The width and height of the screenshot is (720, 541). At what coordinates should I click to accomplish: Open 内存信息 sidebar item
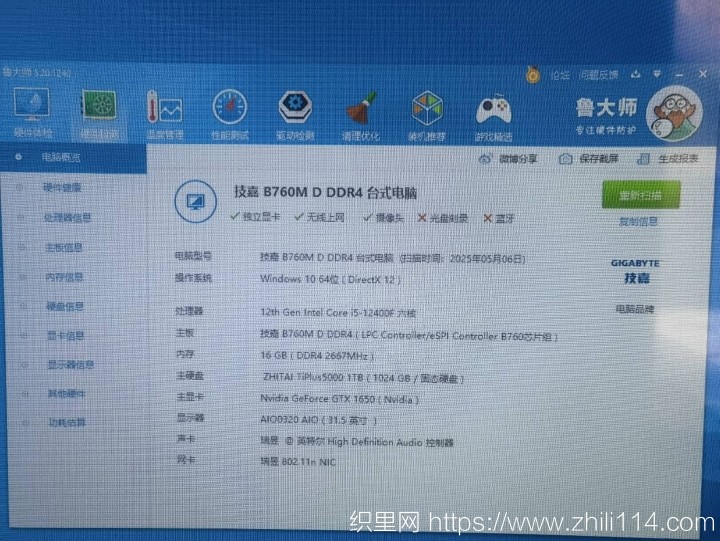[64, 277]
